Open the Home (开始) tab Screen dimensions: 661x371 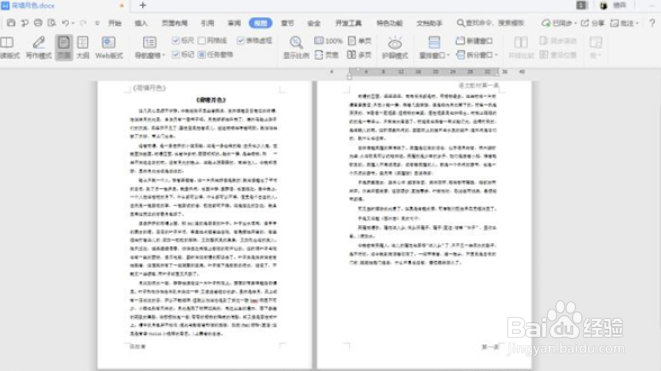click(115, 23)
